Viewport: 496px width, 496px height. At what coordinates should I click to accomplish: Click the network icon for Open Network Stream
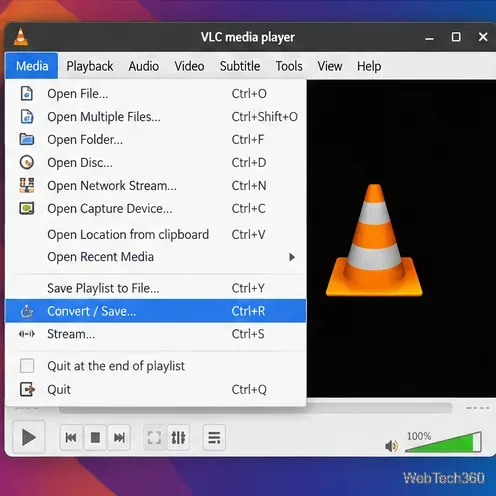click(x=27, y=185)
